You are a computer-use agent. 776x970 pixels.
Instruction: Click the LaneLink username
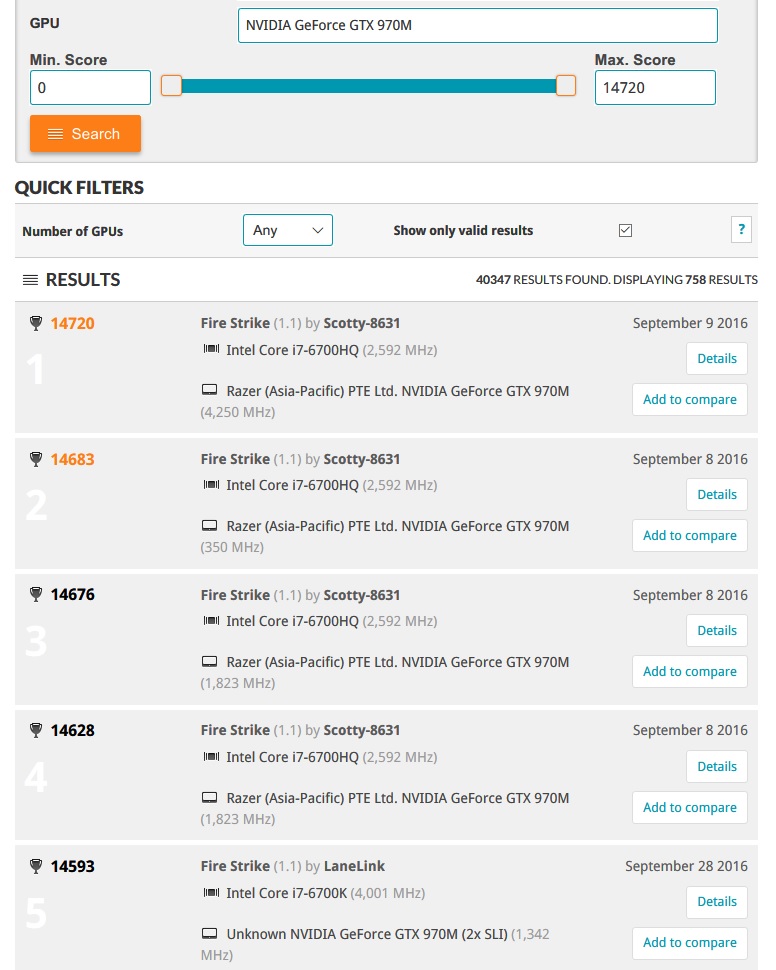coord(354,866)
